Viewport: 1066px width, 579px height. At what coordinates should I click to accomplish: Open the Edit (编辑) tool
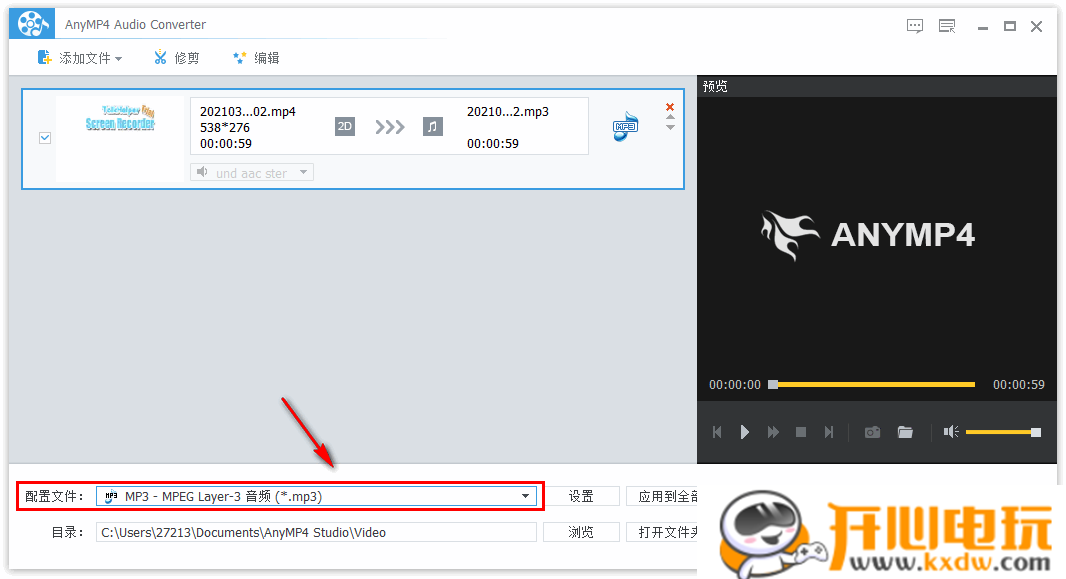(256, 58)
